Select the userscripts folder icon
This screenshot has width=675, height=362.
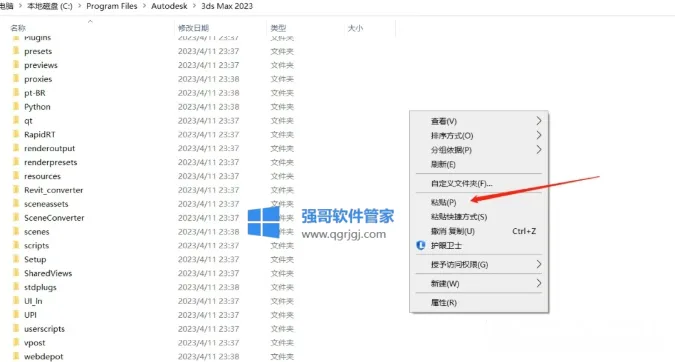pyautogui.click(x=16, y=328)
